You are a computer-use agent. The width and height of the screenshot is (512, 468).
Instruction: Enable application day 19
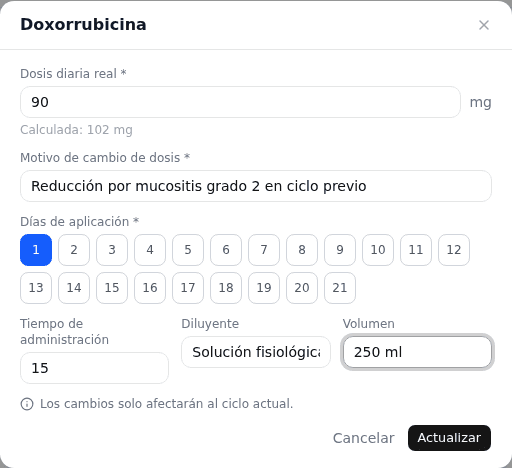point(264,288)
